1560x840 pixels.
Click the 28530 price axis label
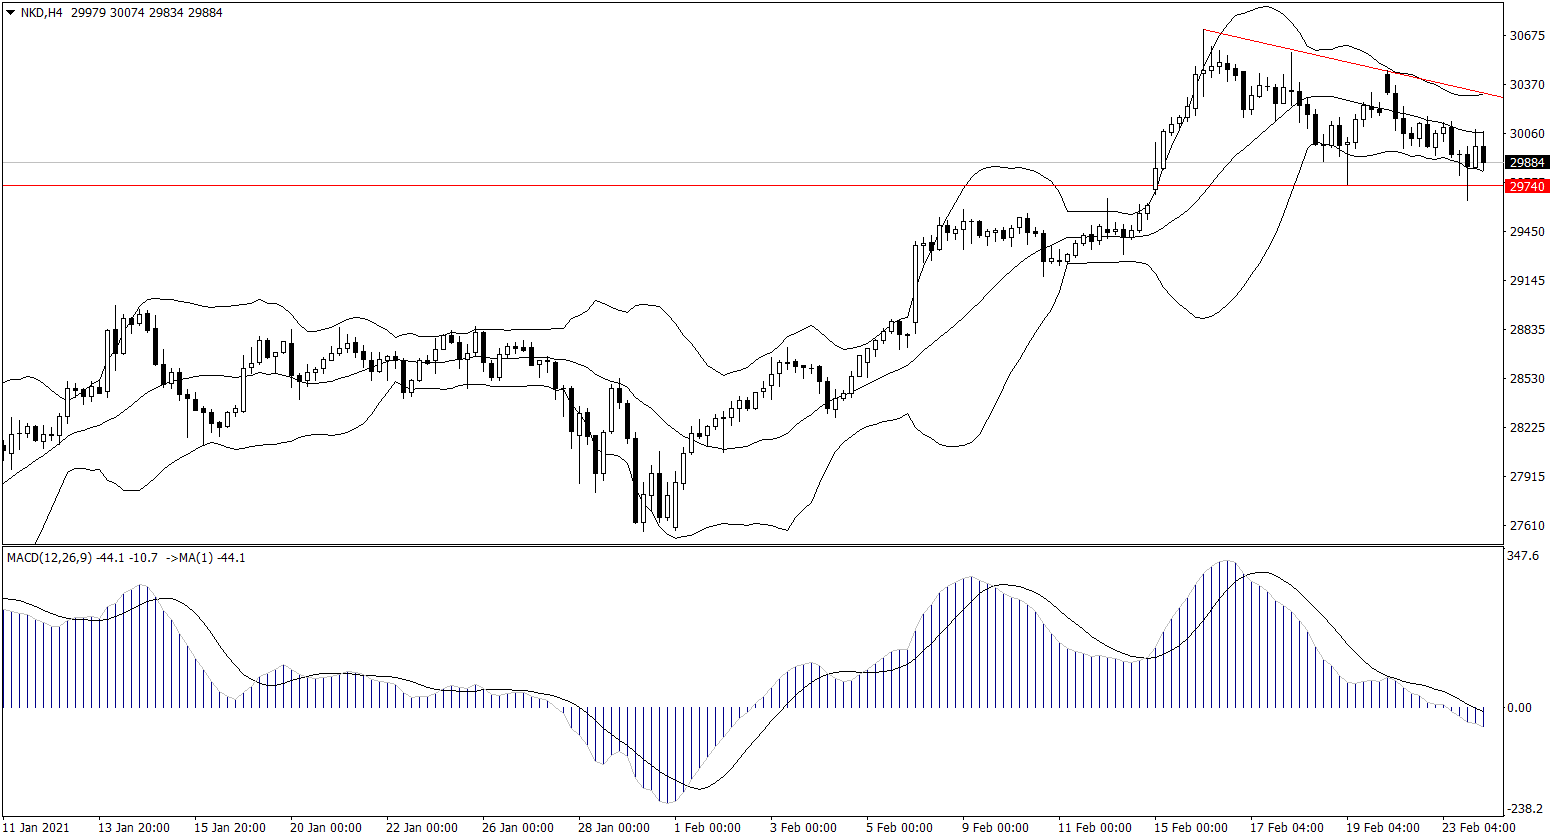point(1527,379)
